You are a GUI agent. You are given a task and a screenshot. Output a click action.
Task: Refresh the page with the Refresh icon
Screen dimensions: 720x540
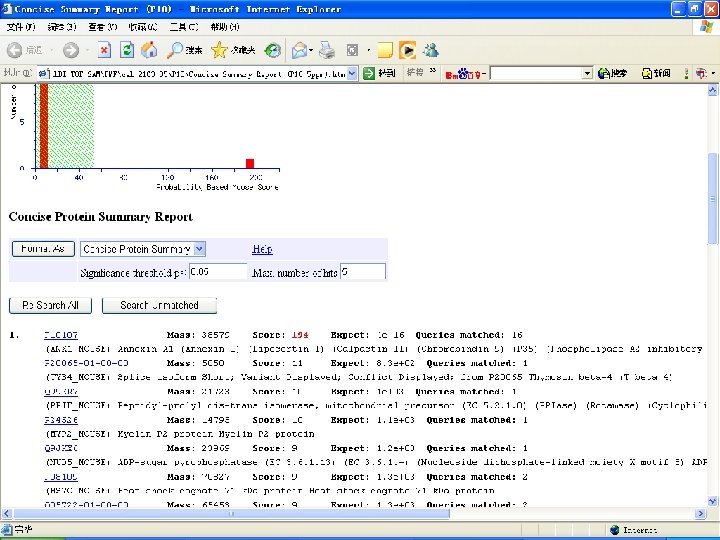127,50
